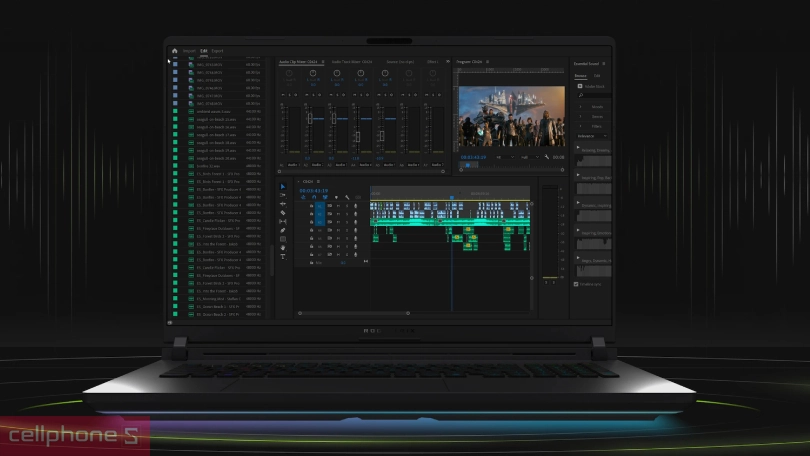Switch to the Edit workspace tab
The image size is (810, 456).
pyautogui.click(x=204, y=51)
